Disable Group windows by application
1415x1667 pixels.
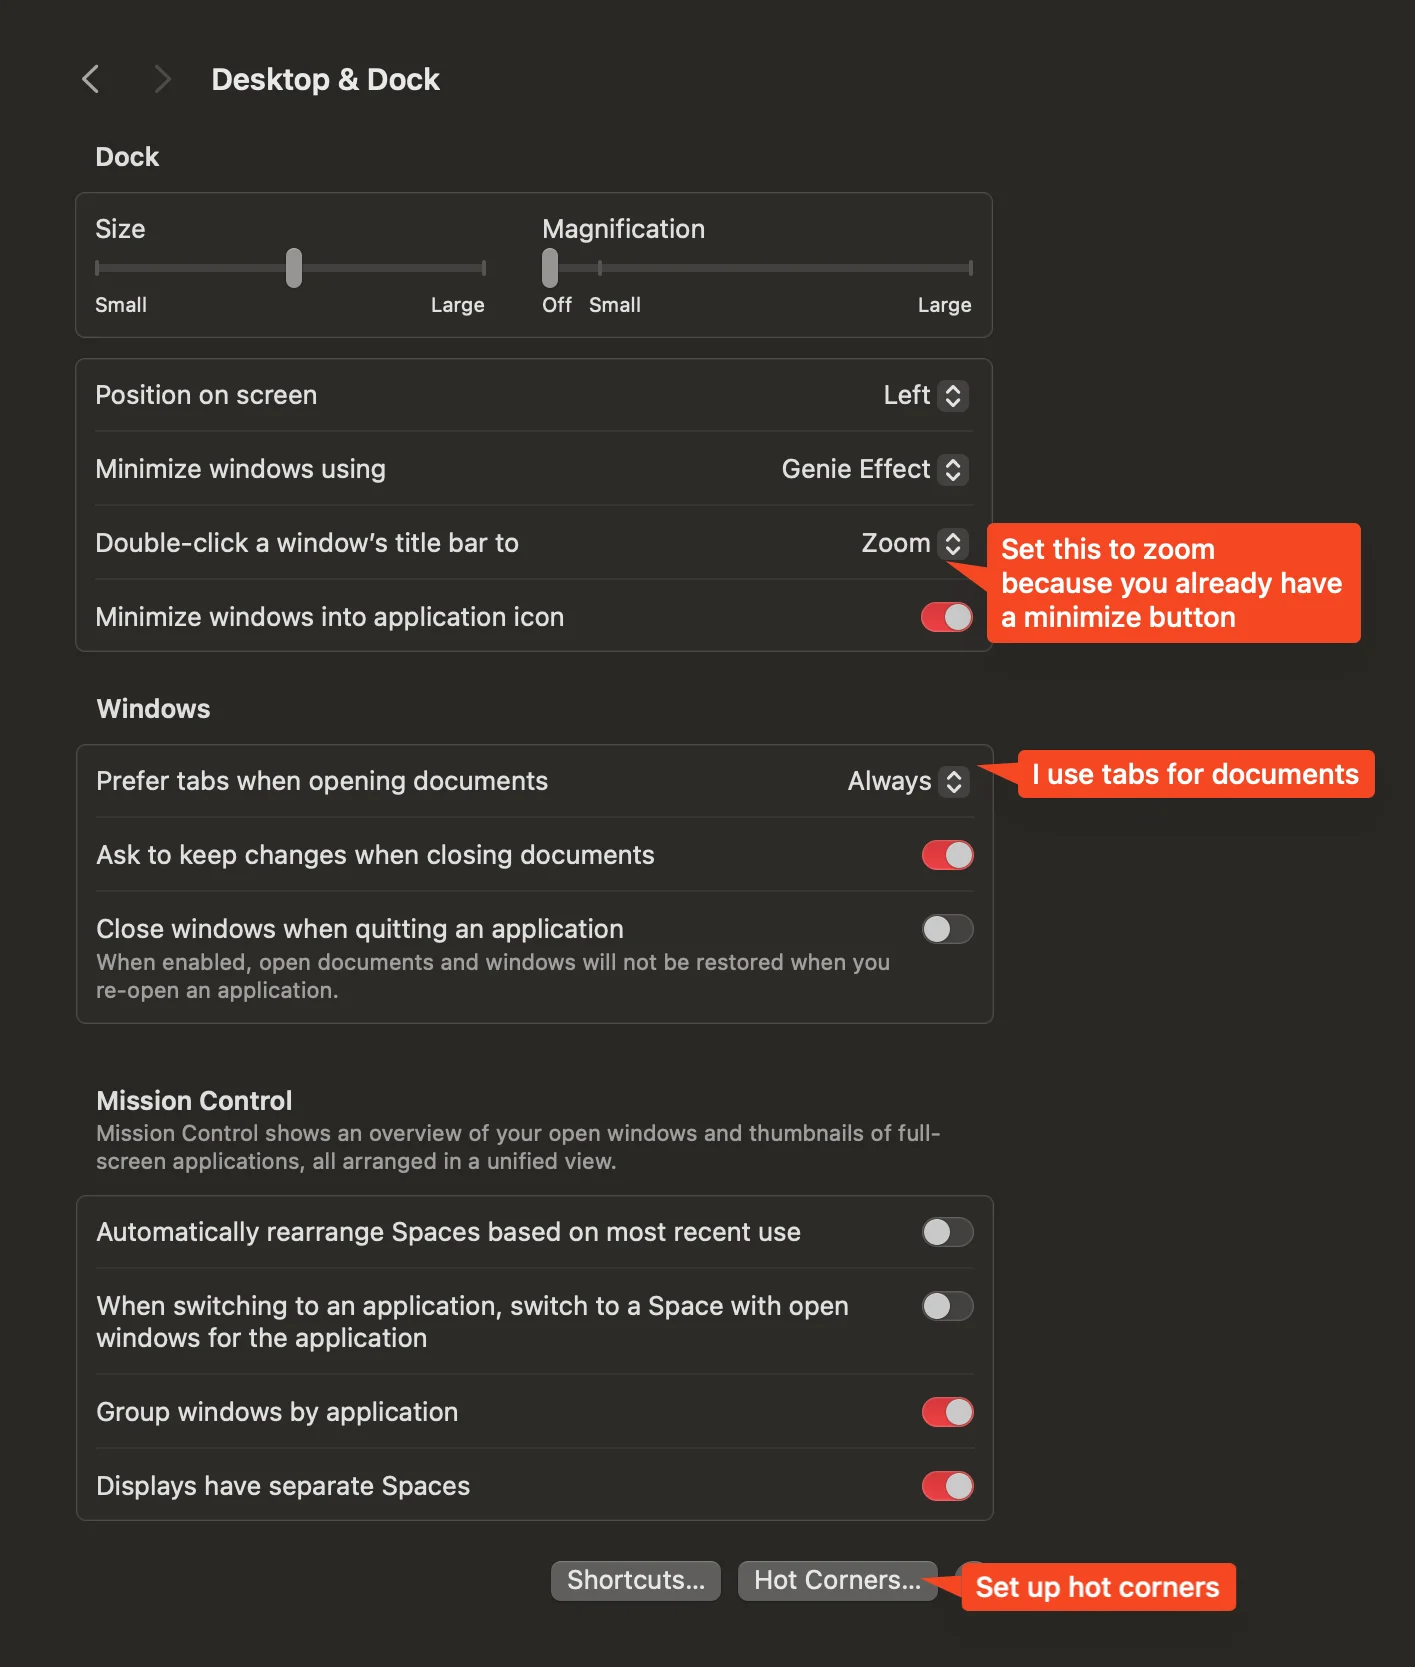pos(947,1413)
